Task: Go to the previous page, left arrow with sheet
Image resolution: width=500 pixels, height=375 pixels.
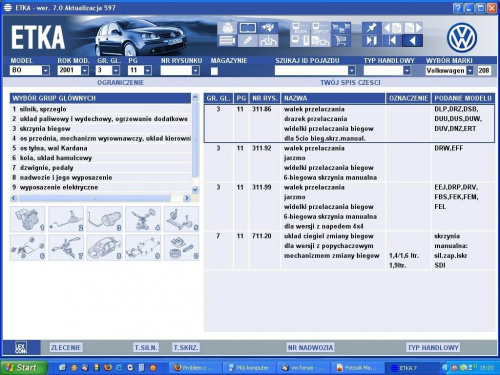Action: pyautogui.click(x=392, y=28)
